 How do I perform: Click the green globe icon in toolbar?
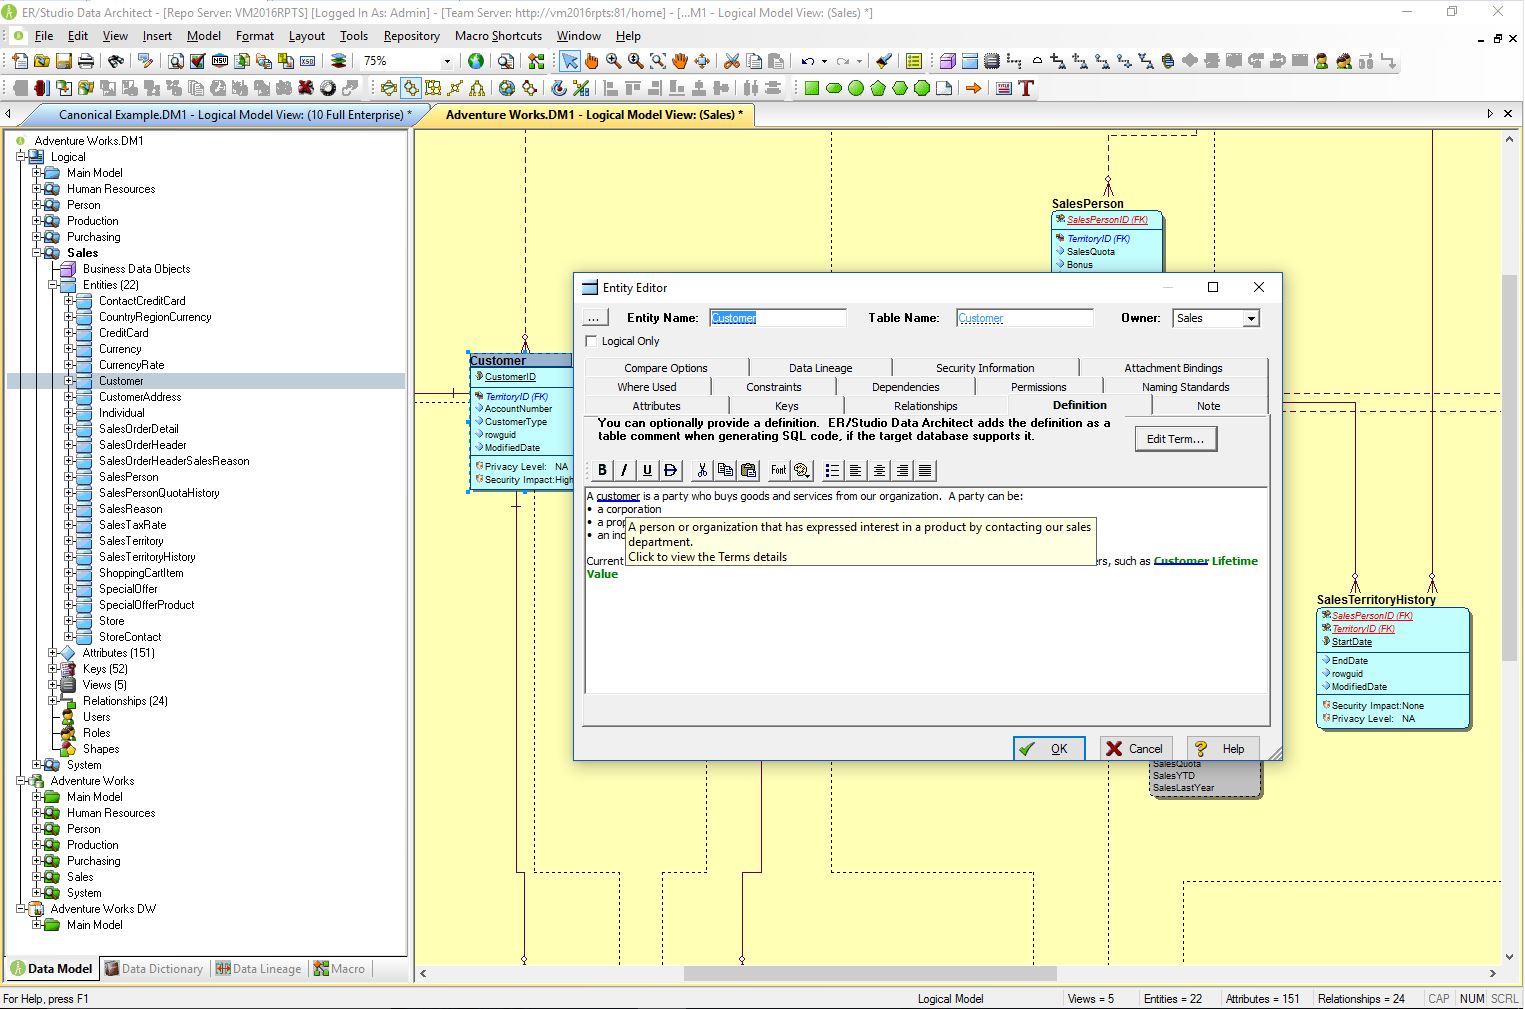coord(476,61)
